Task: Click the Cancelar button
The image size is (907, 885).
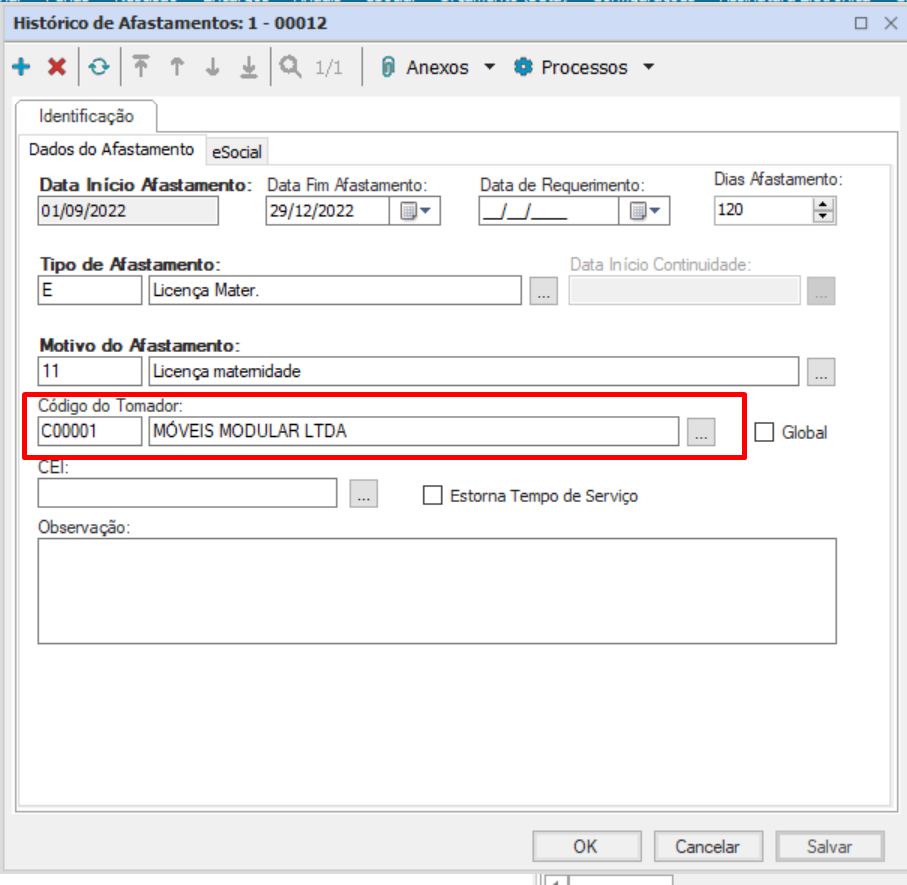Action: pos(708,847)
